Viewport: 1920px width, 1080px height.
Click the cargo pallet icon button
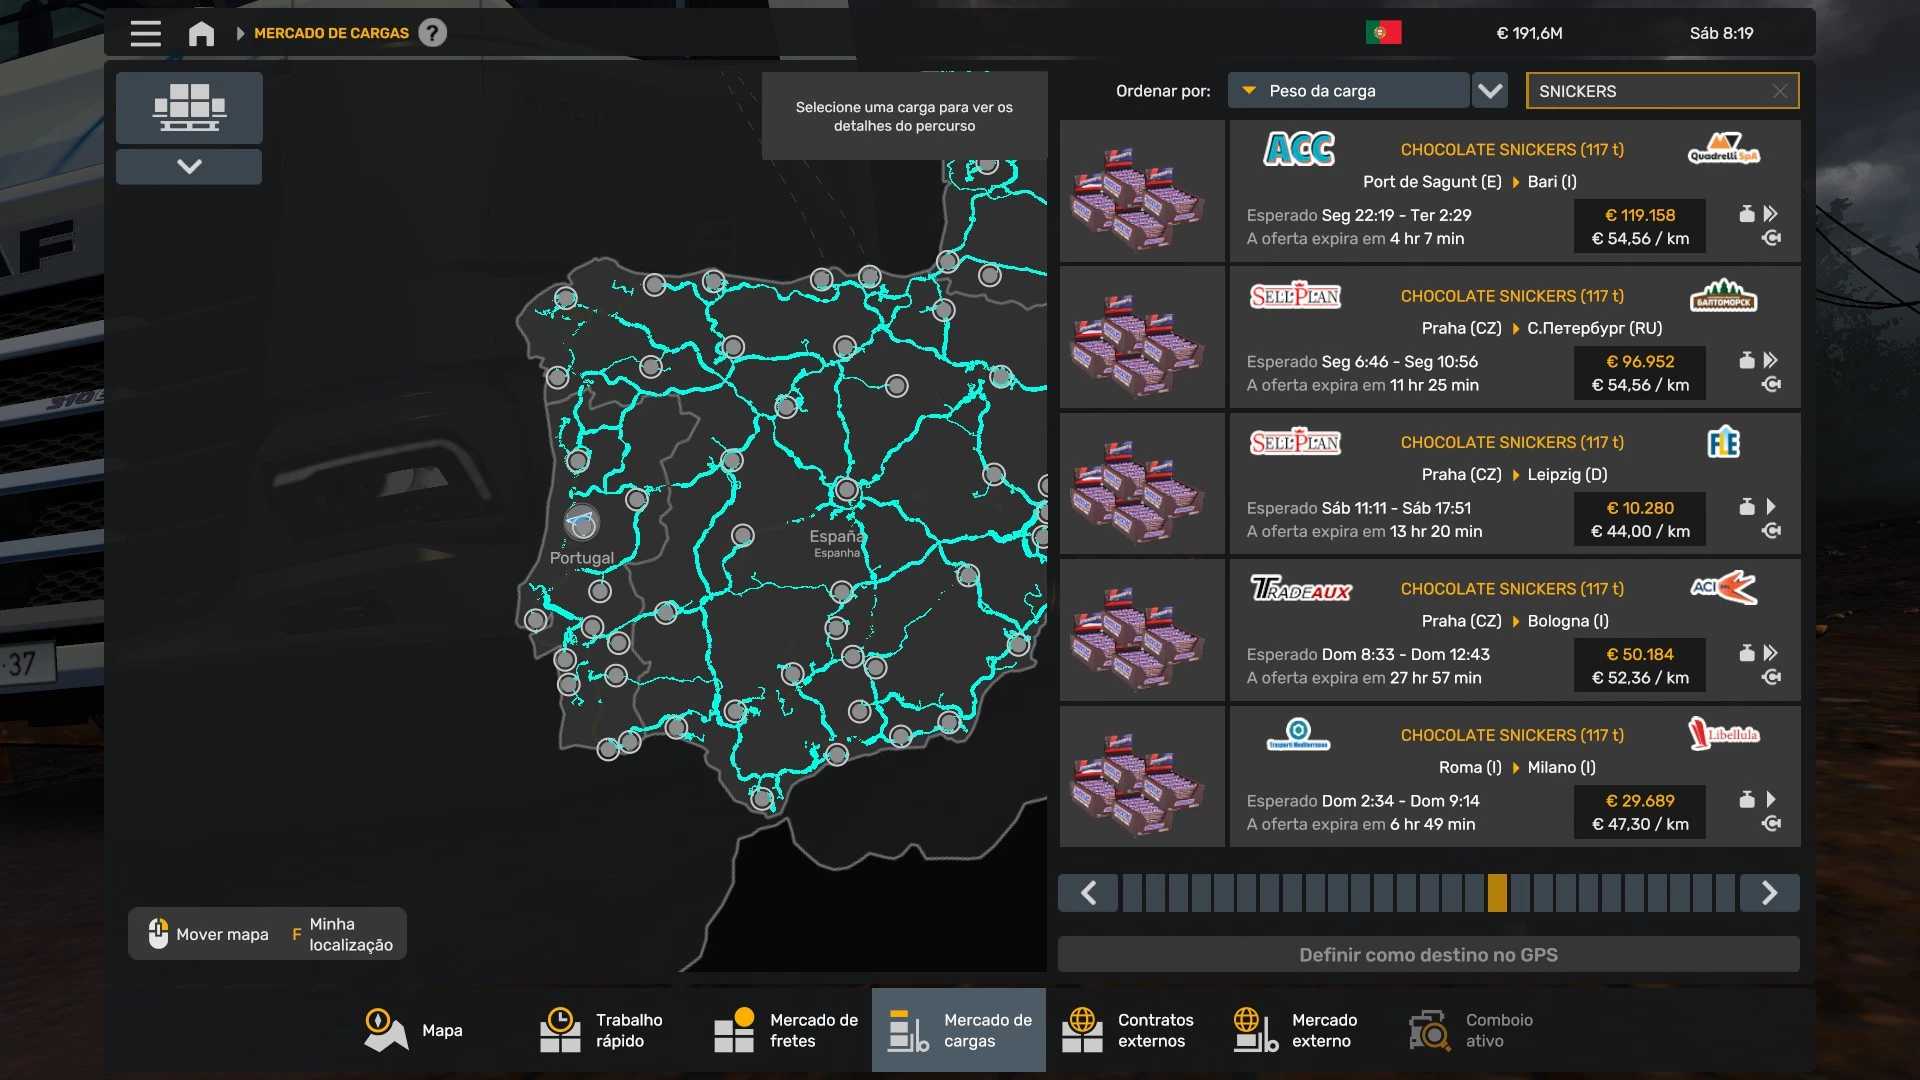189,107
